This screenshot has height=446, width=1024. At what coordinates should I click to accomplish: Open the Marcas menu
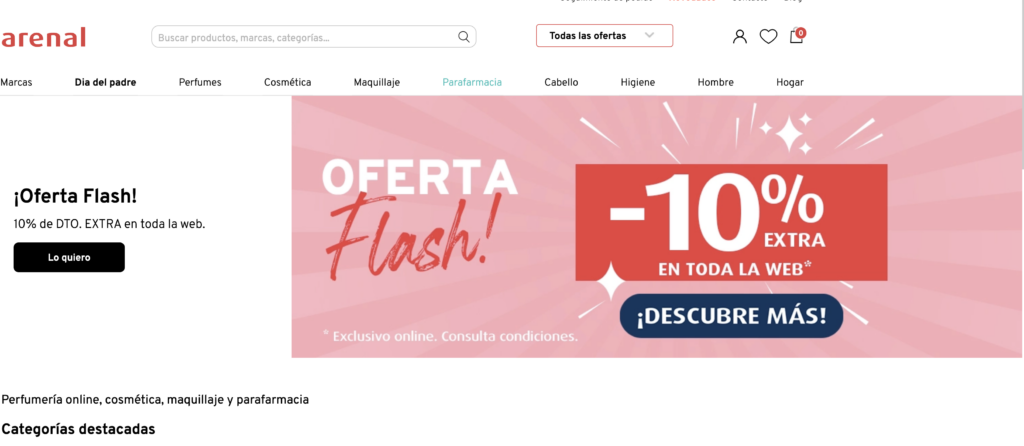click(16, 82)
